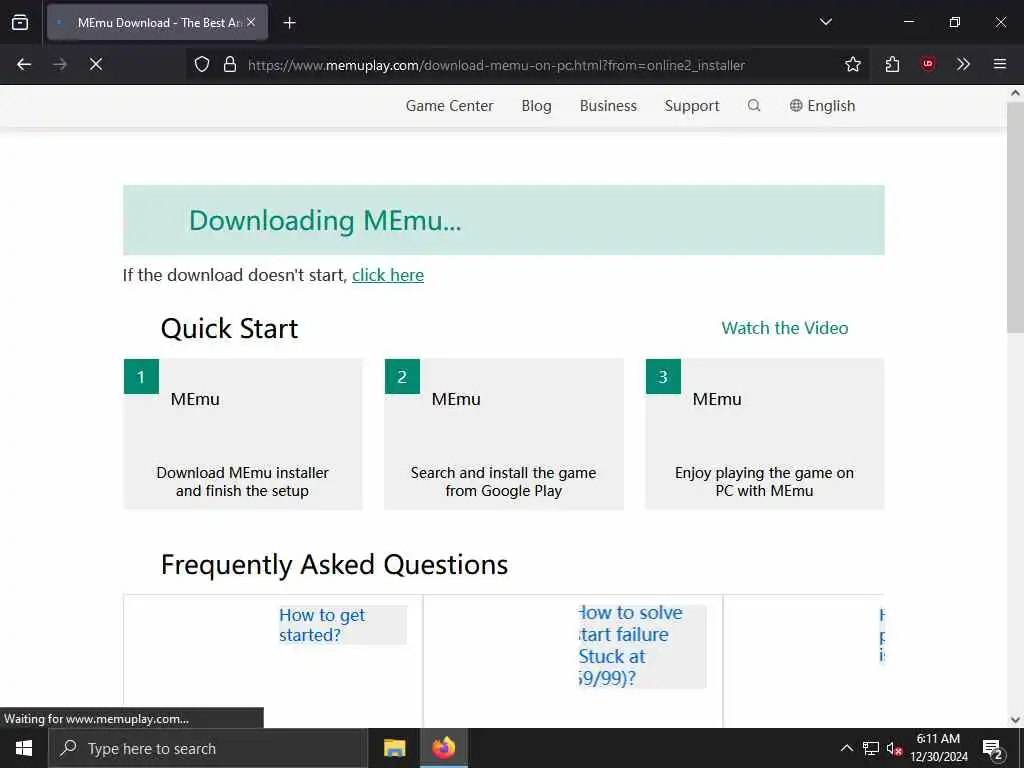Open a new tab with plus icon
Viewport: 1024px width, 768px height.
289,23
